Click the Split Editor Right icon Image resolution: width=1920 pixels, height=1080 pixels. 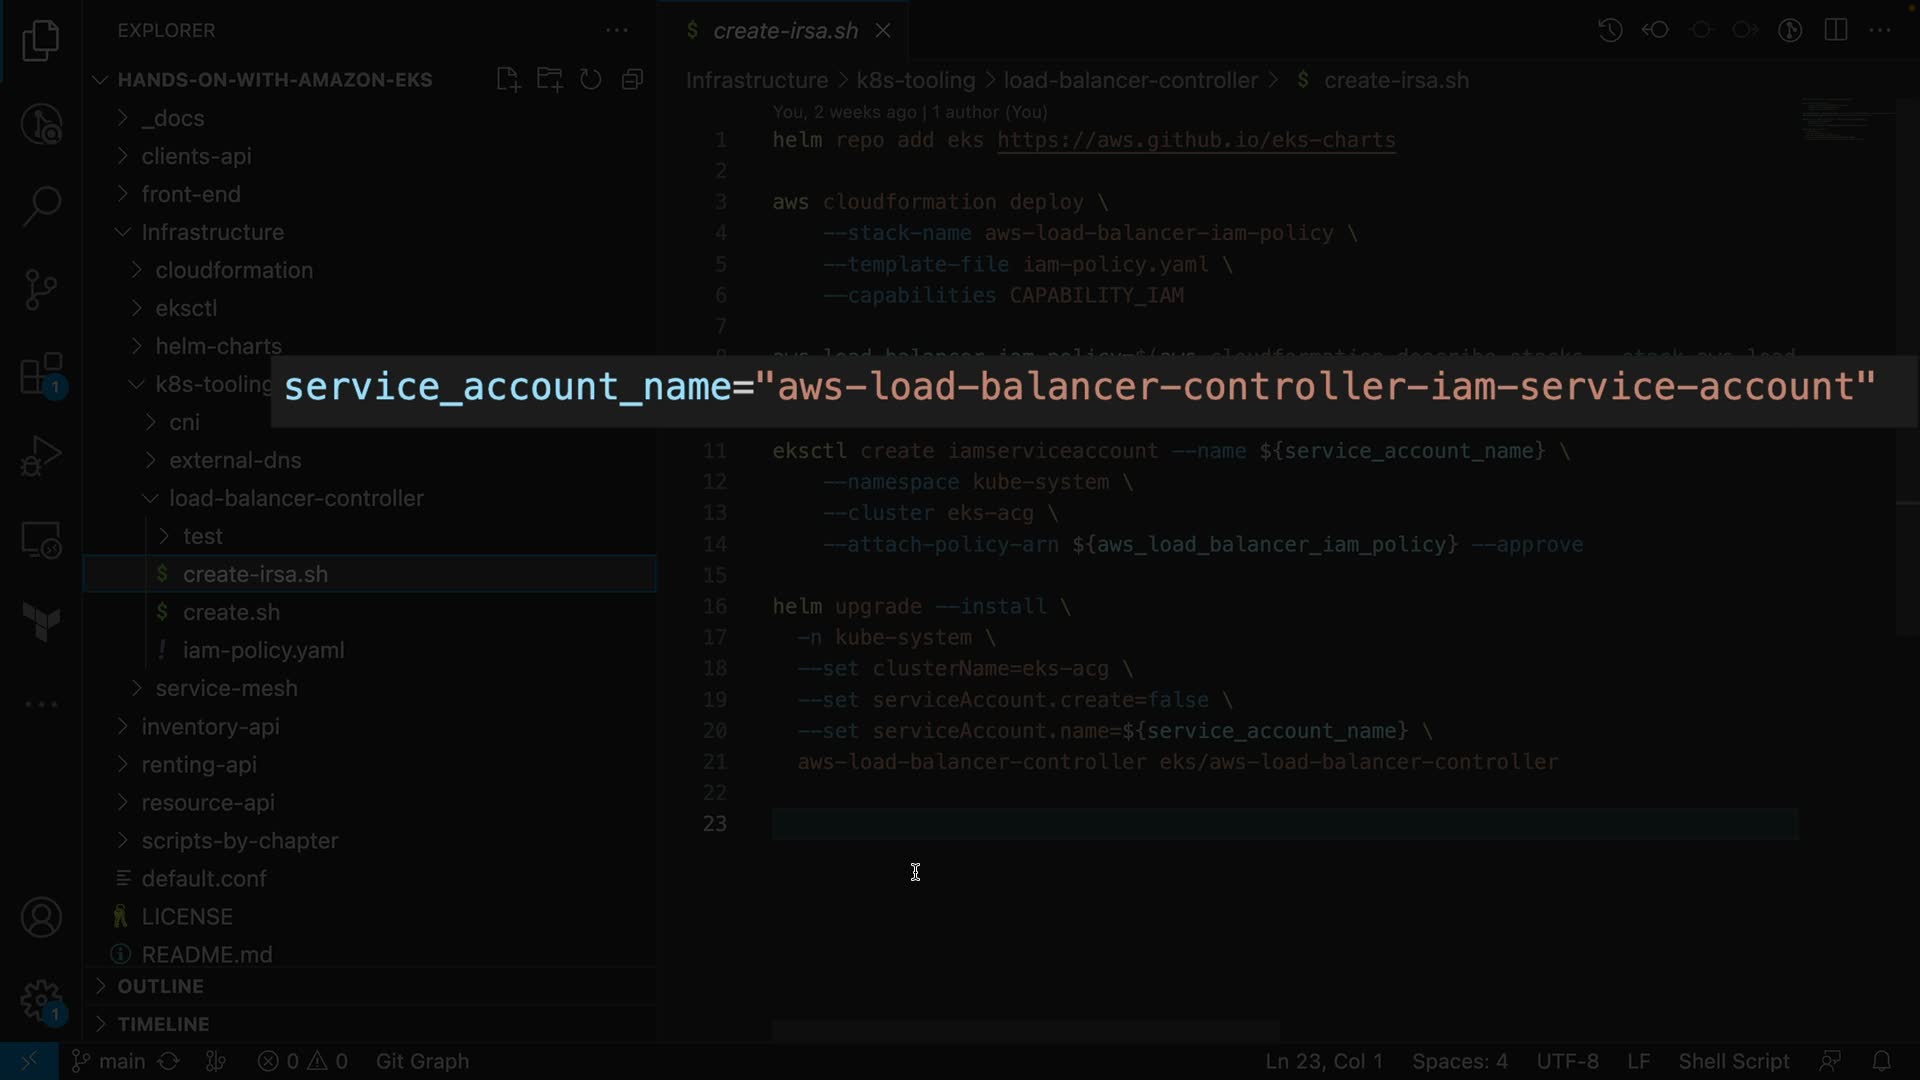click(1835, 30)
